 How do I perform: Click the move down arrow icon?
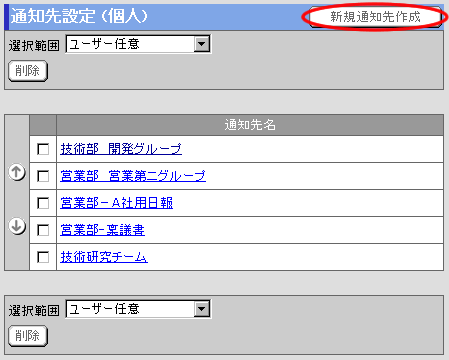click(x=17, y=226)
